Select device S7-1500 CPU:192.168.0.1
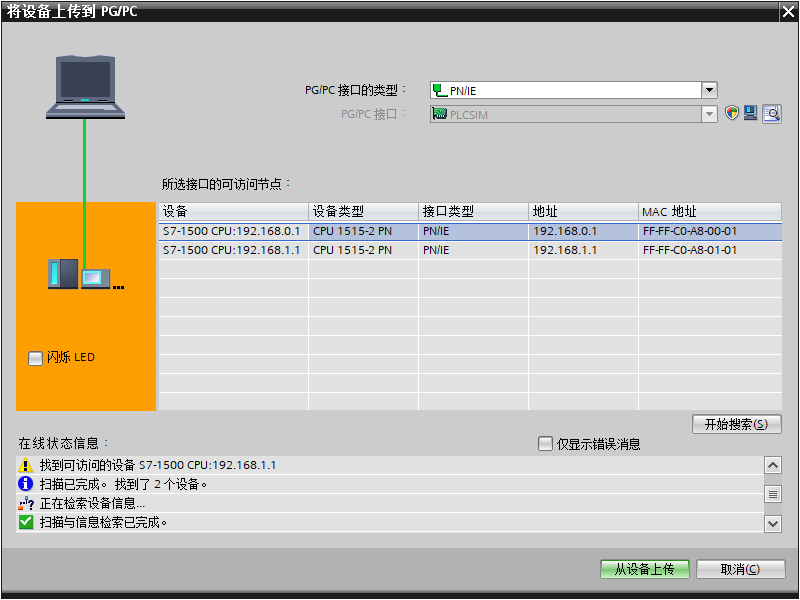The height and width of the screenshot is (600, 800). pyautogui.click(x=231, y=231)
